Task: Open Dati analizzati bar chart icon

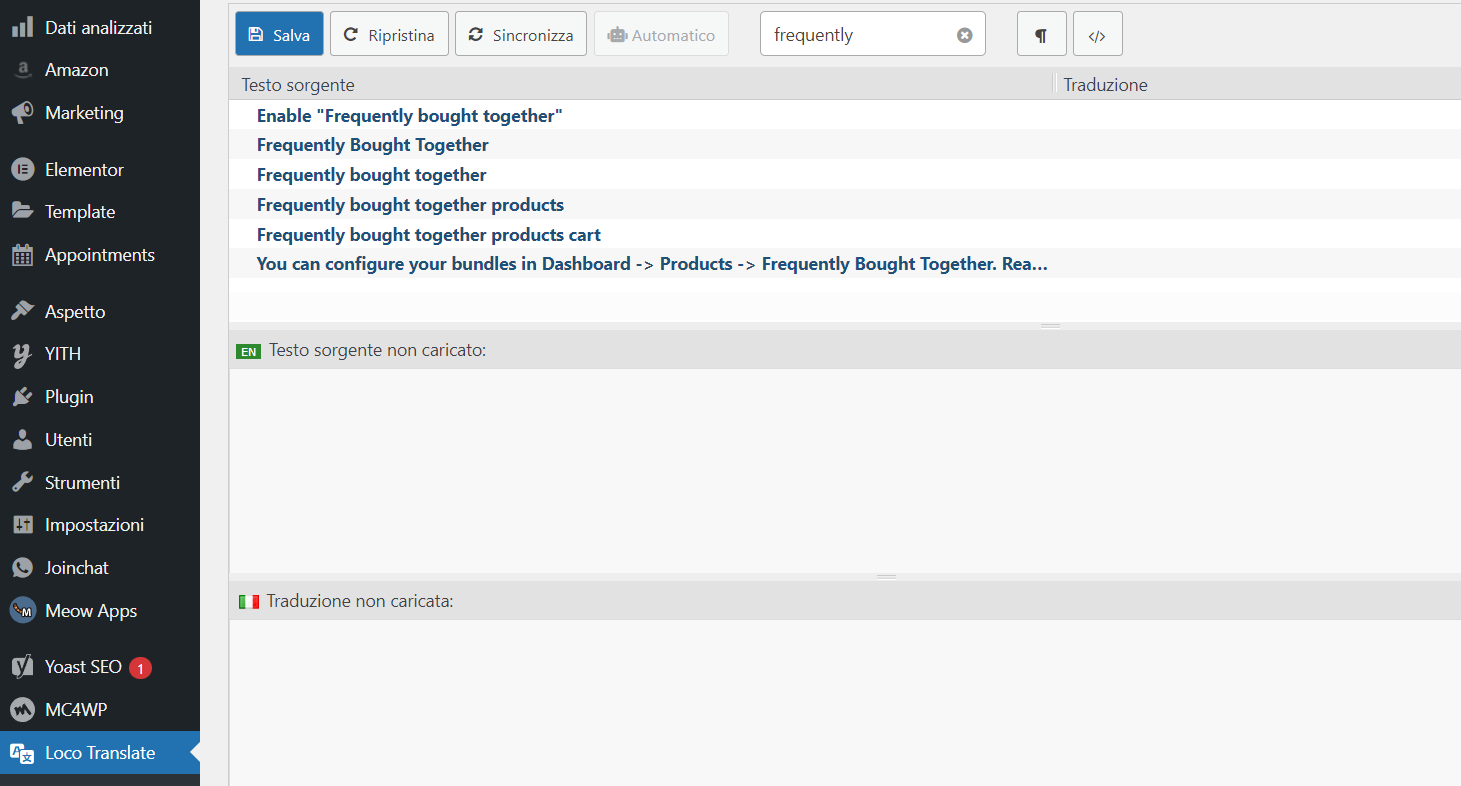Action: click(22, 27)
